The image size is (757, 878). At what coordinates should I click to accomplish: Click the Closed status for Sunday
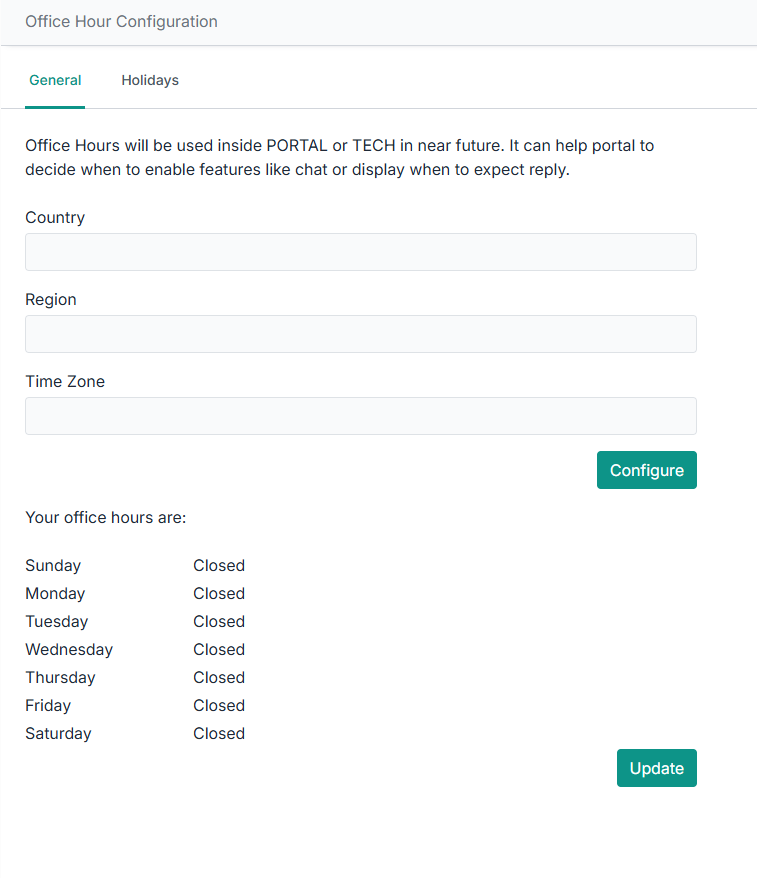(219, 566)
